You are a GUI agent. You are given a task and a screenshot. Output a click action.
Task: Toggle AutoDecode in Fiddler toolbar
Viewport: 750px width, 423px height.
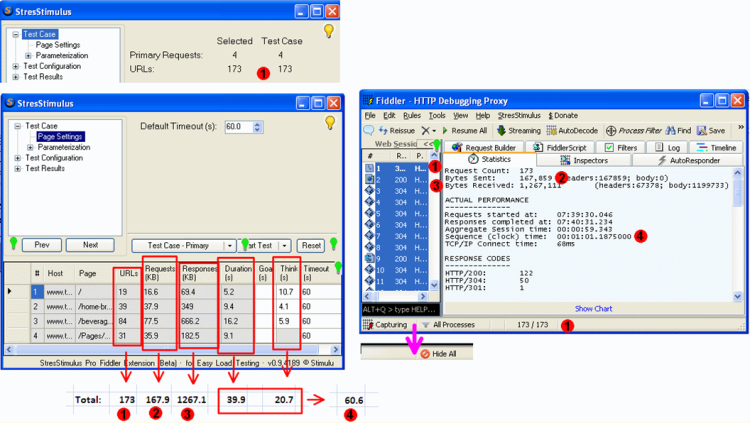click(573, 131)
